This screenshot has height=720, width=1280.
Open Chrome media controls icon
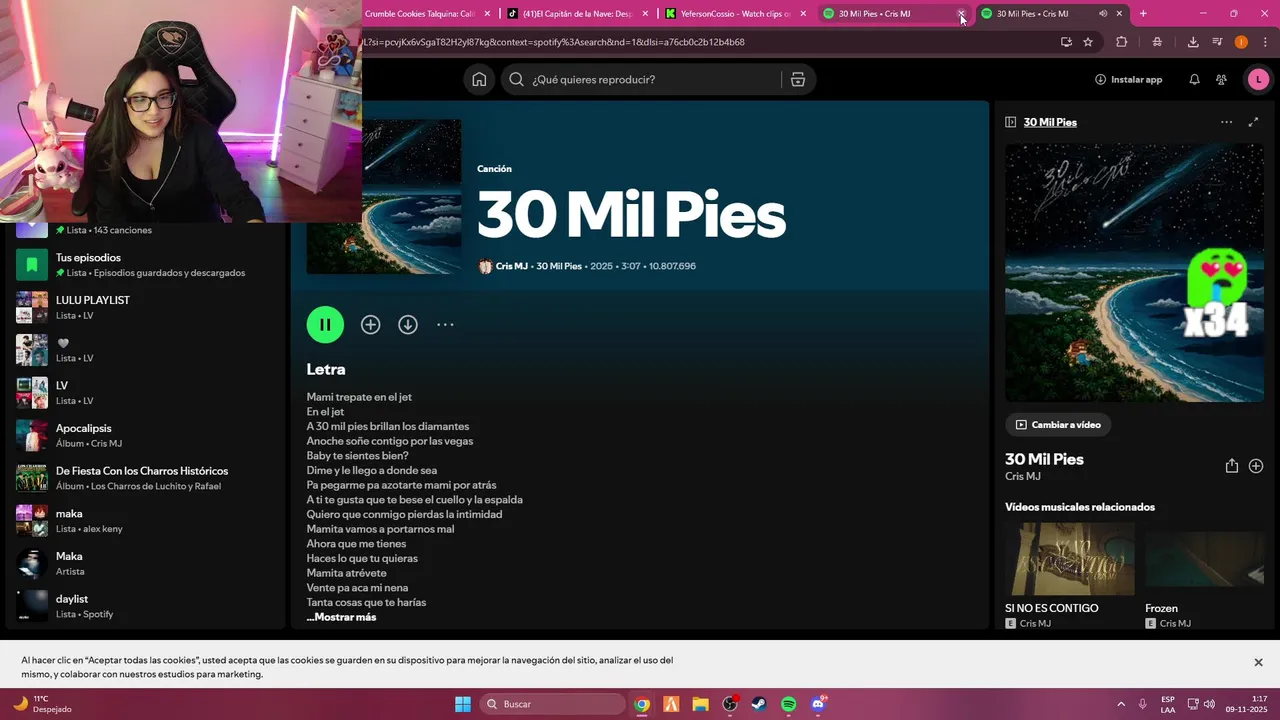(x=1217, y=42)
